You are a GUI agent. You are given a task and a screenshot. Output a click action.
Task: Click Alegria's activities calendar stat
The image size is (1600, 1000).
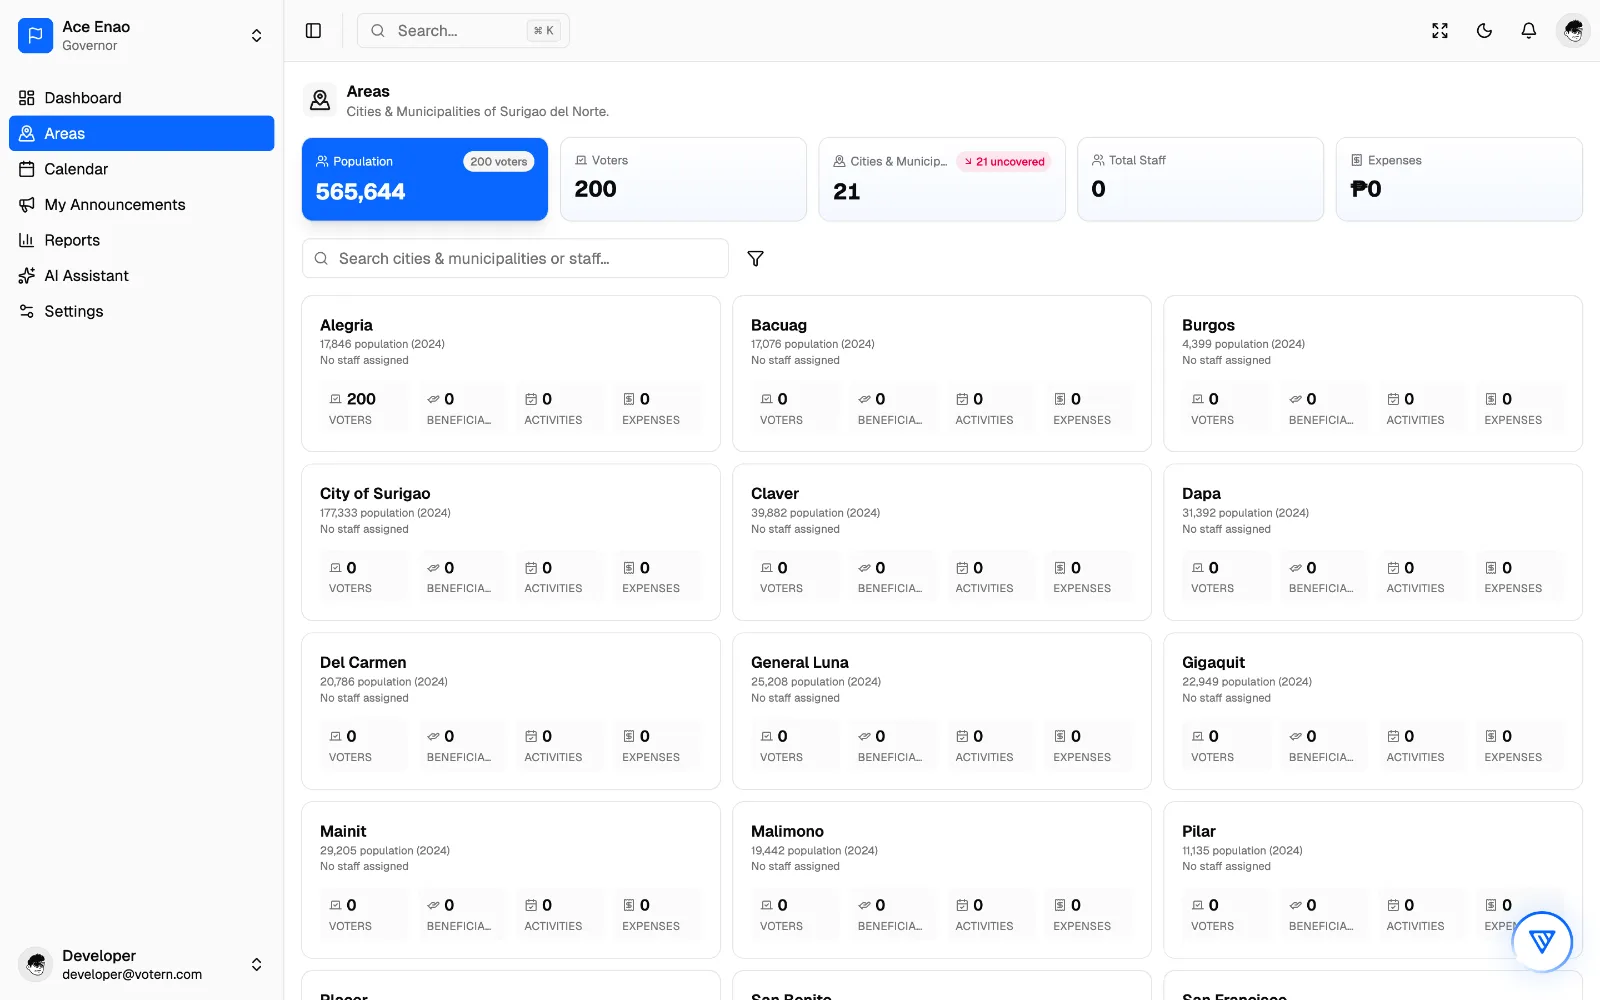[560, 408]
